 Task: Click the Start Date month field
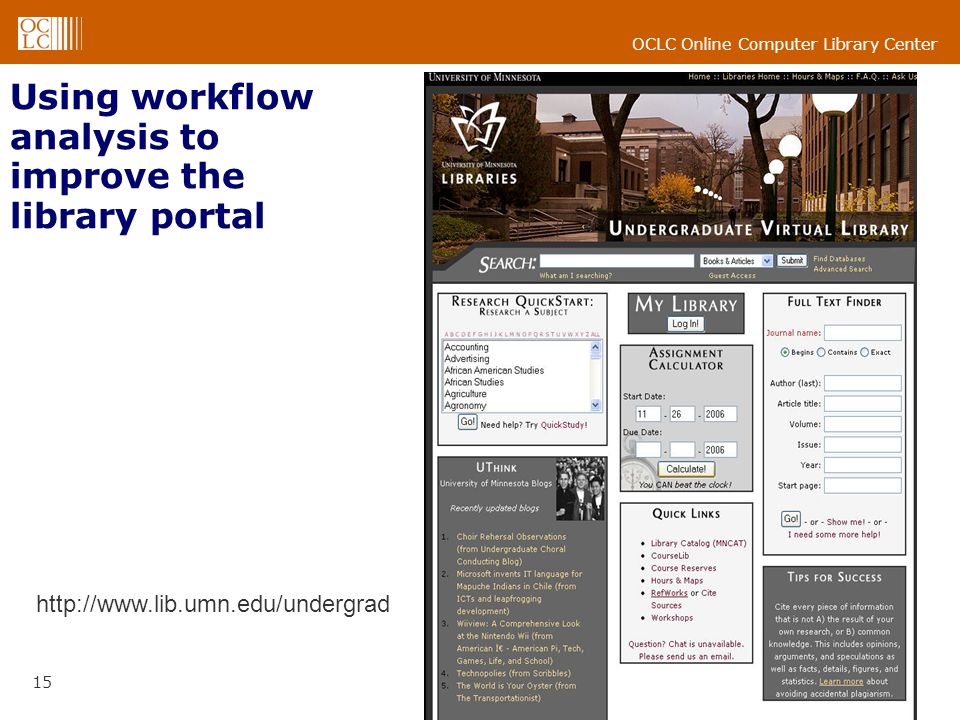(648, 414)
